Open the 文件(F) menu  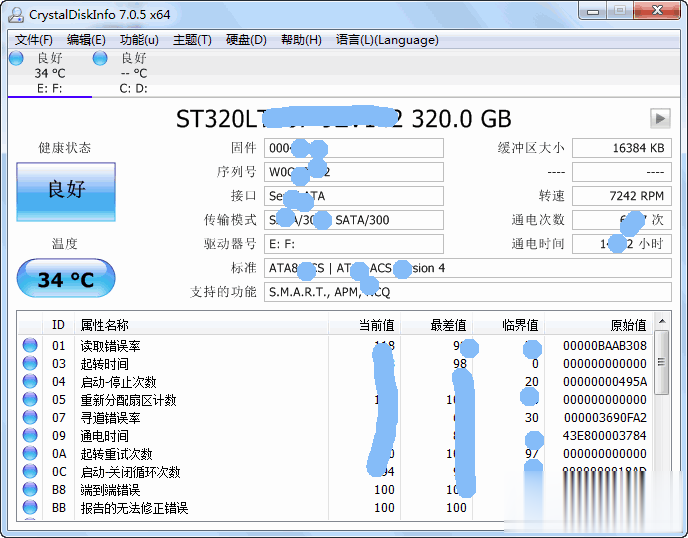tap(34, 40)
